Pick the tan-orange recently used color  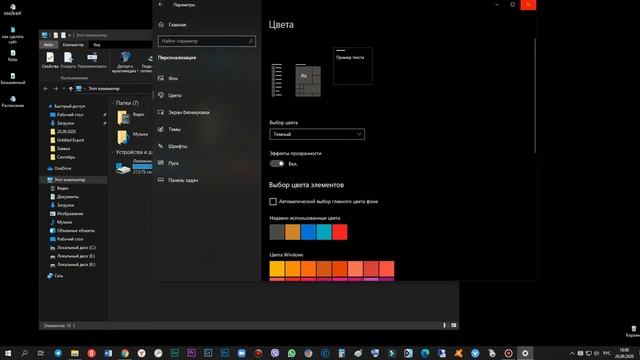pyautogui.click(x=293, y=232)
